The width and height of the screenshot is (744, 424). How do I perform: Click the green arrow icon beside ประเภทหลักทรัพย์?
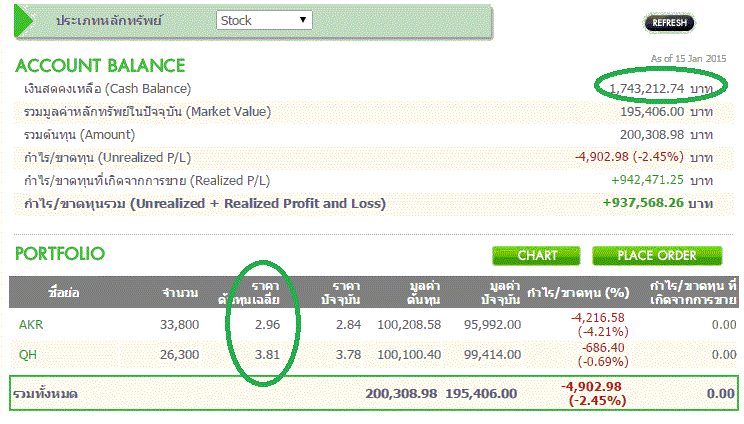(x=32, y=20)
